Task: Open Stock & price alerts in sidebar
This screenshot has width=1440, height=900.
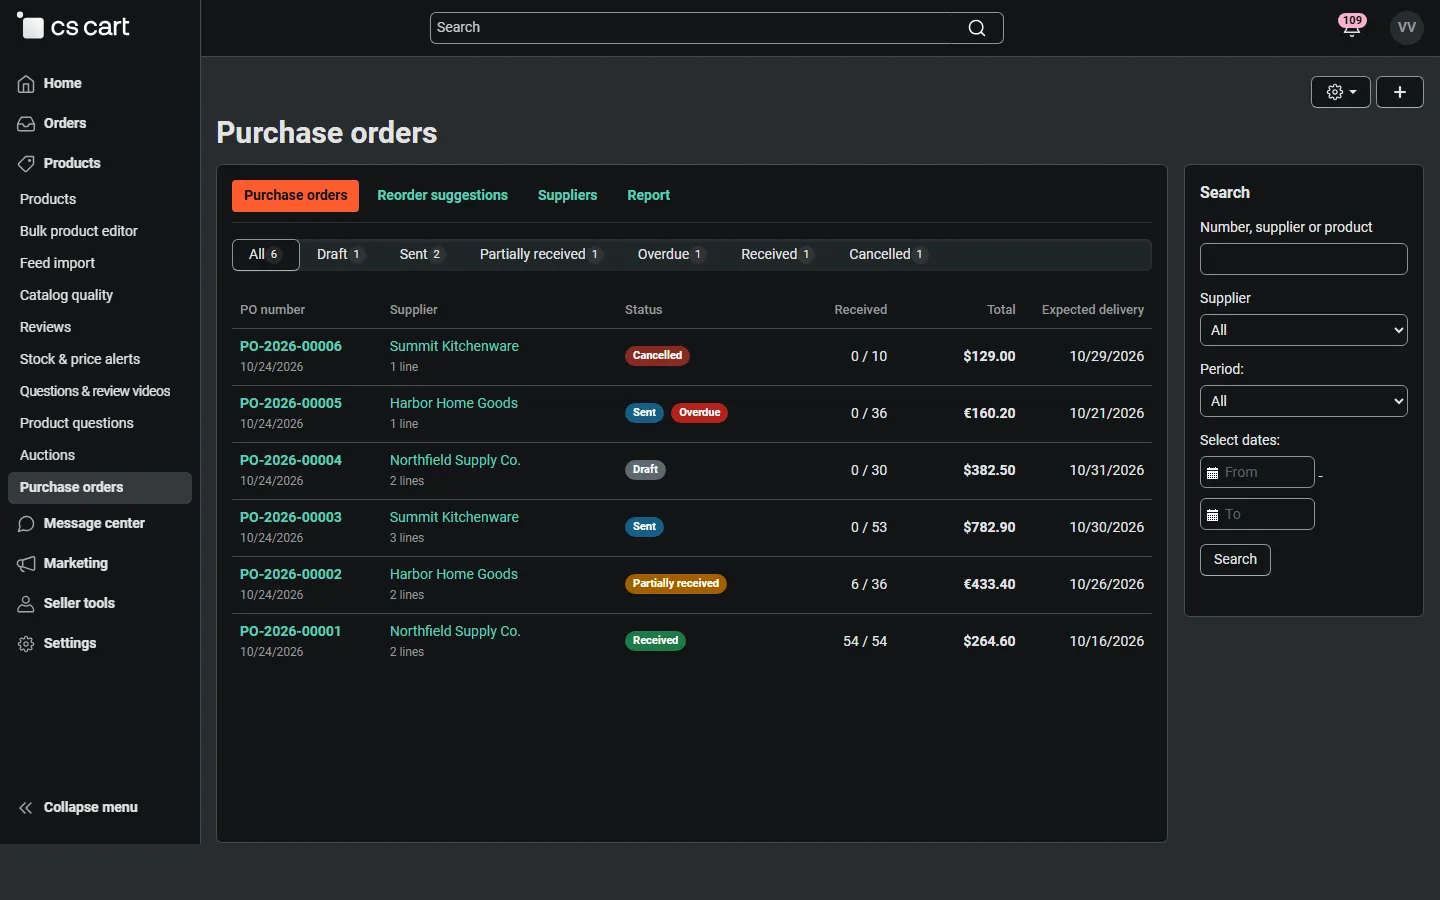Action: pyautogui.click(x=80, y=359)
